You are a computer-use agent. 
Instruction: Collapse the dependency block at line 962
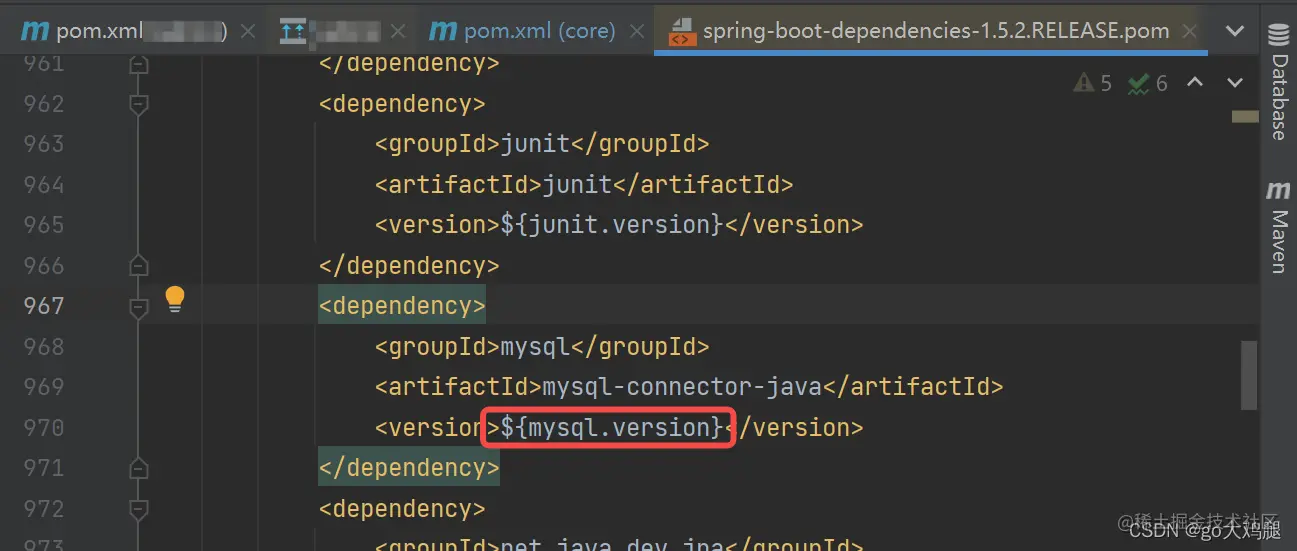pyautogui.click(x=139, y=104)
